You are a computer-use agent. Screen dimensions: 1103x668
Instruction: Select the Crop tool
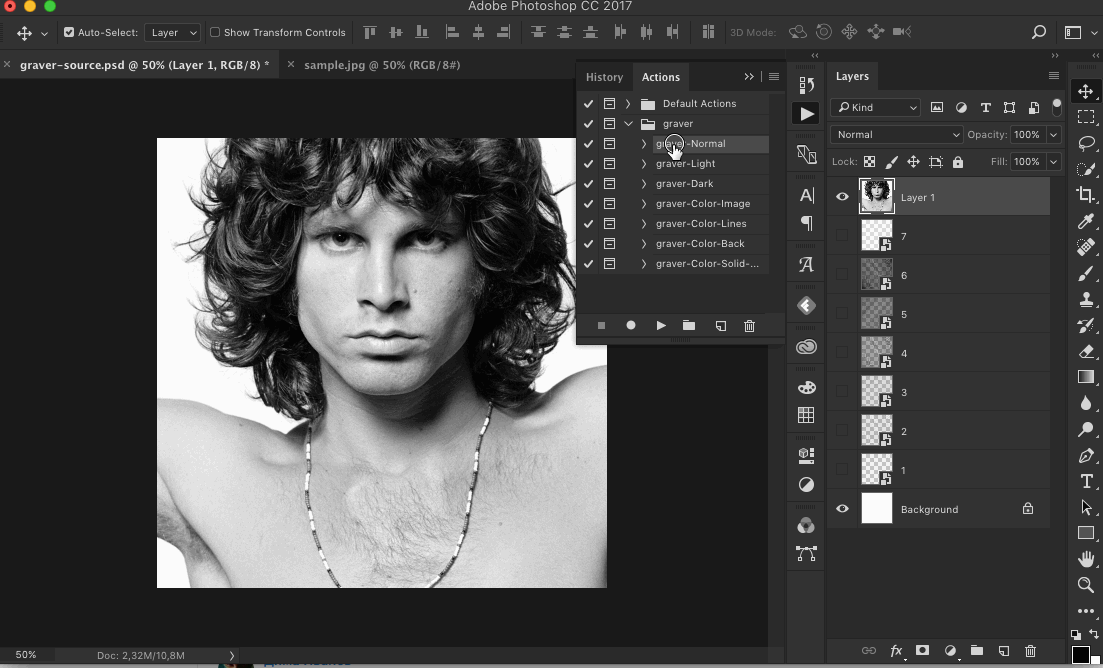pos(1086,195)
